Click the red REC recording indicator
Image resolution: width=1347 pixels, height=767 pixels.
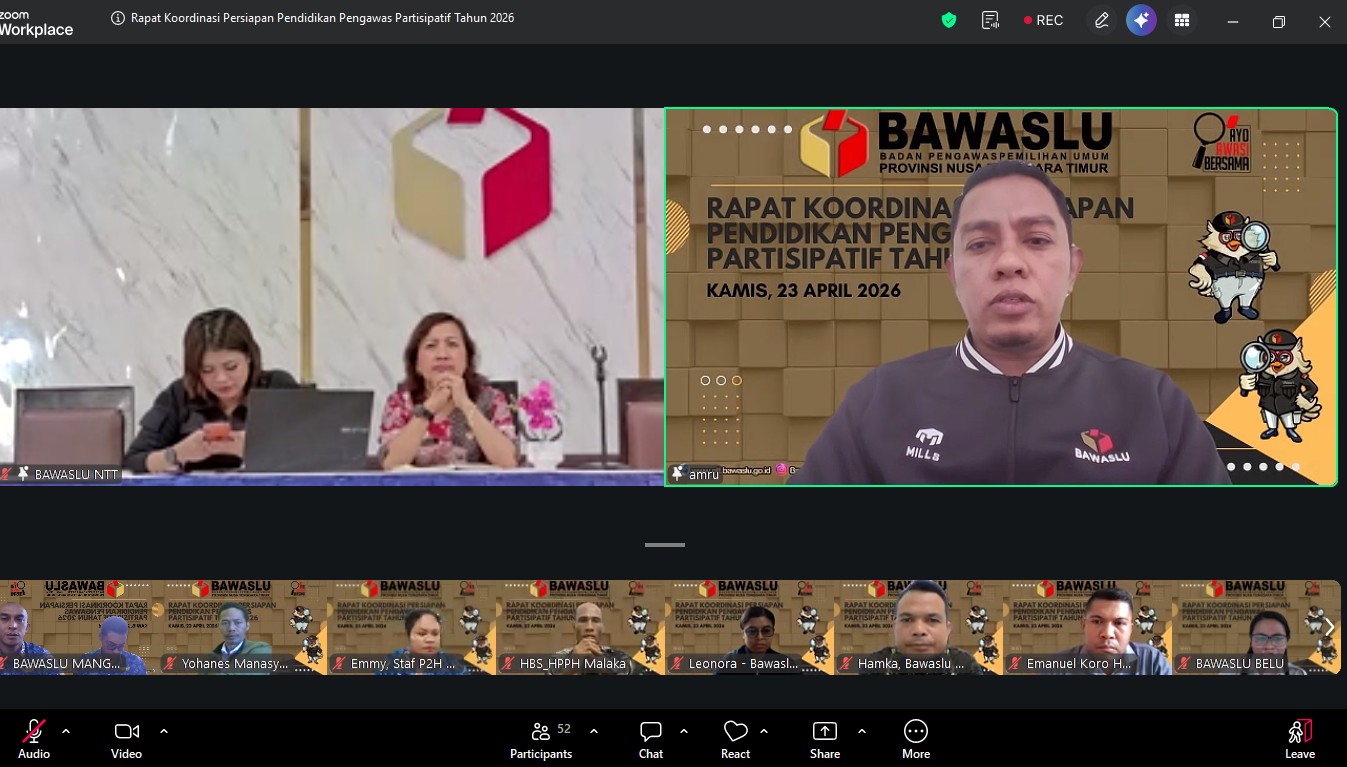1043,20
